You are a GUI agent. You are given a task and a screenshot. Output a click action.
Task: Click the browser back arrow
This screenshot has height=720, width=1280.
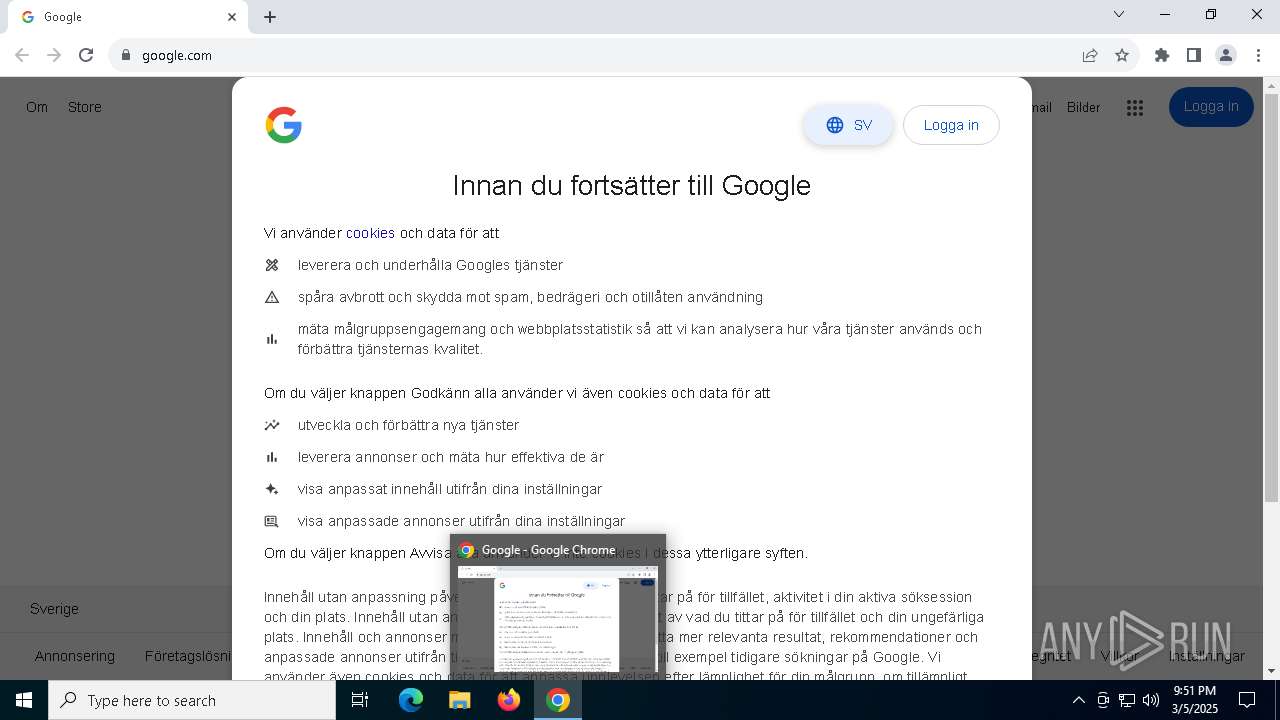[x=22, y=55]
